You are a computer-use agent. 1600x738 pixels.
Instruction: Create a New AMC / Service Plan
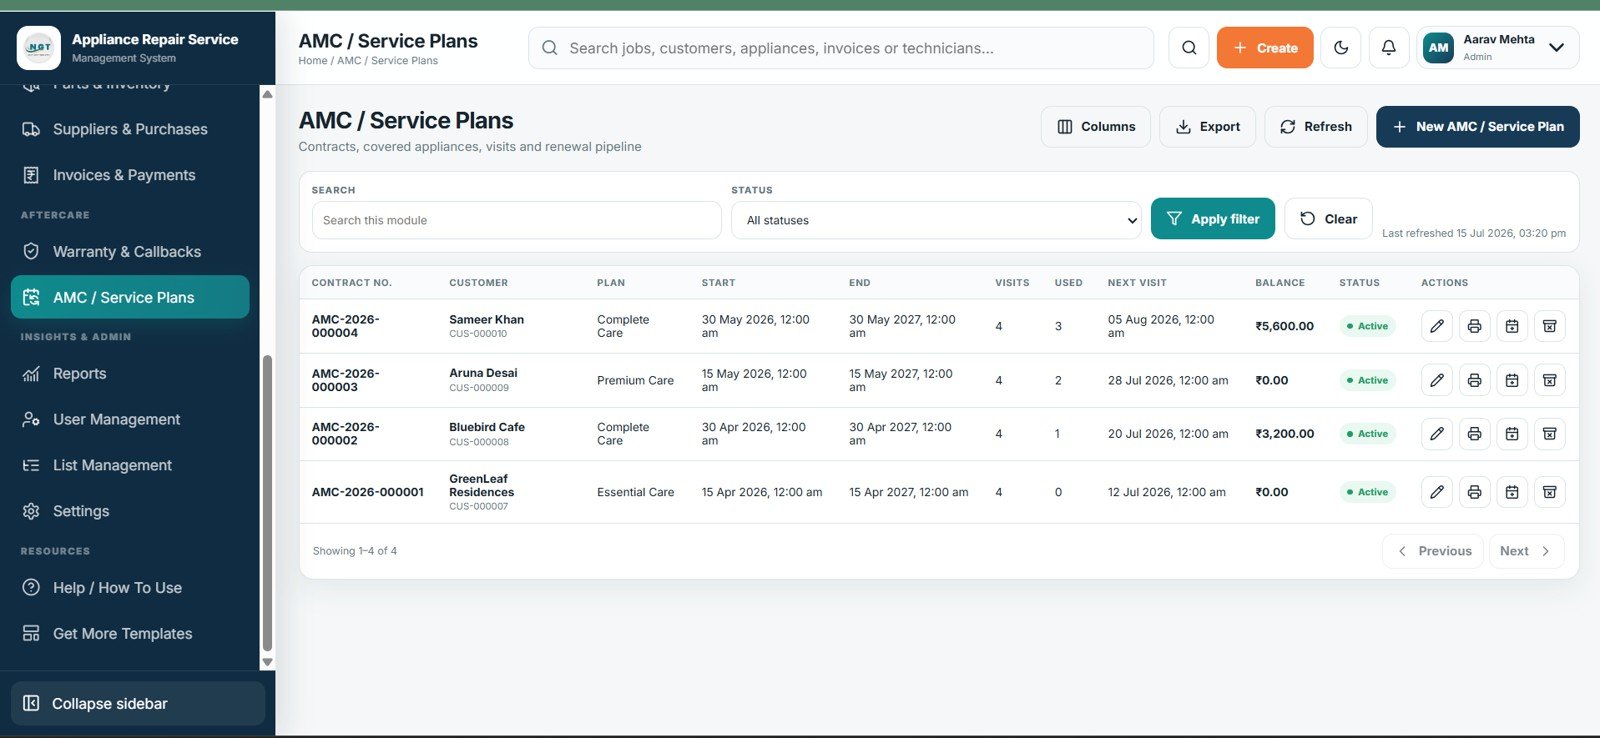1478,127
